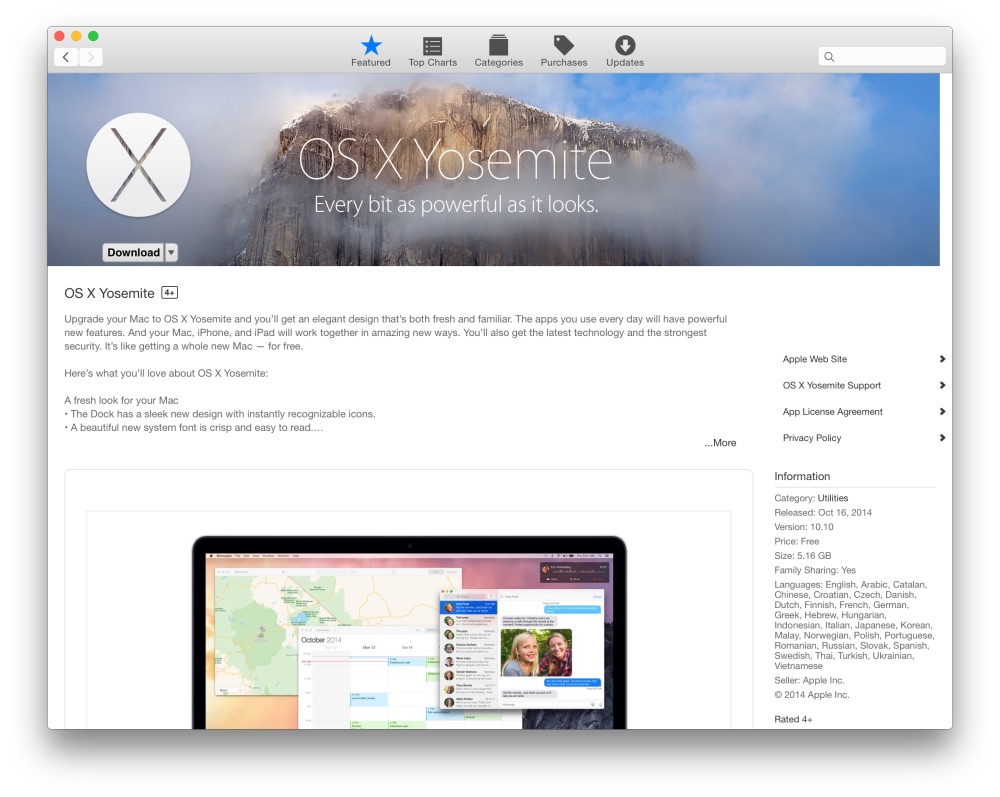Screen dimensions: 1000x797
Task: Click the 'Seller: Apple Inc.' text
Action: pos(809,680)
